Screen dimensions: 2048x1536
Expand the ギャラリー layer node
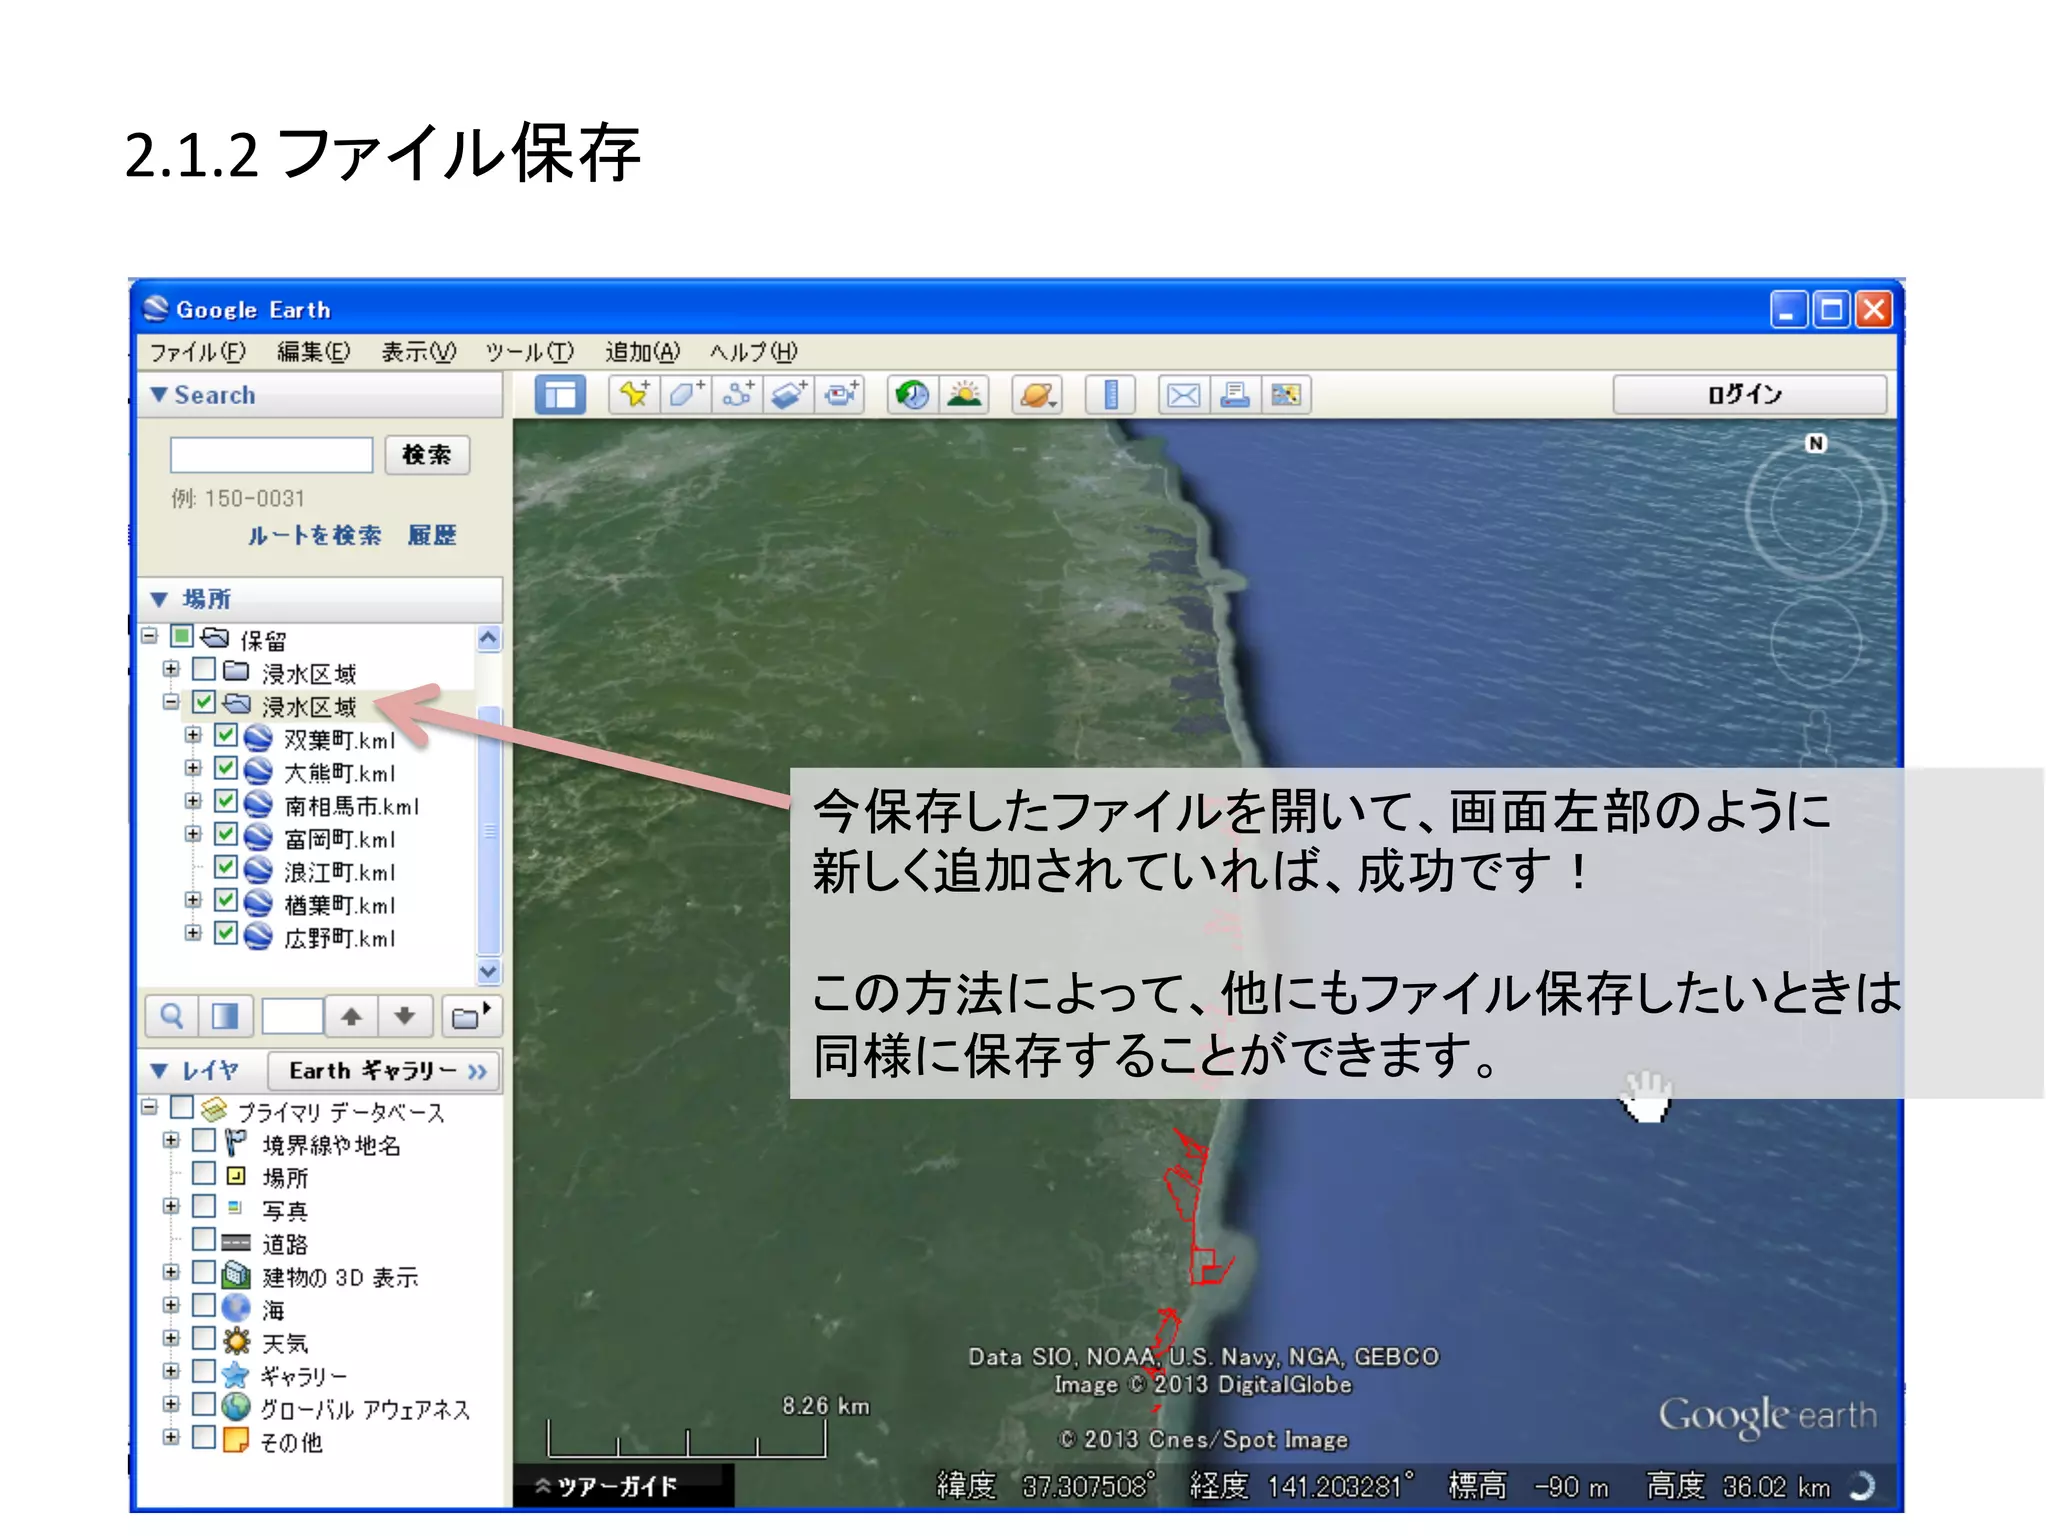pos(171,1371)
